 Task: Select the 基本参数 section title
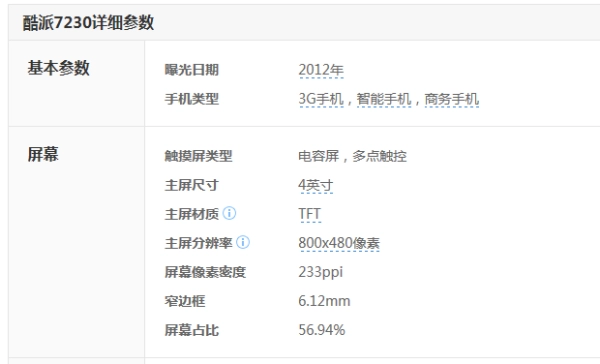click(59, 68)
